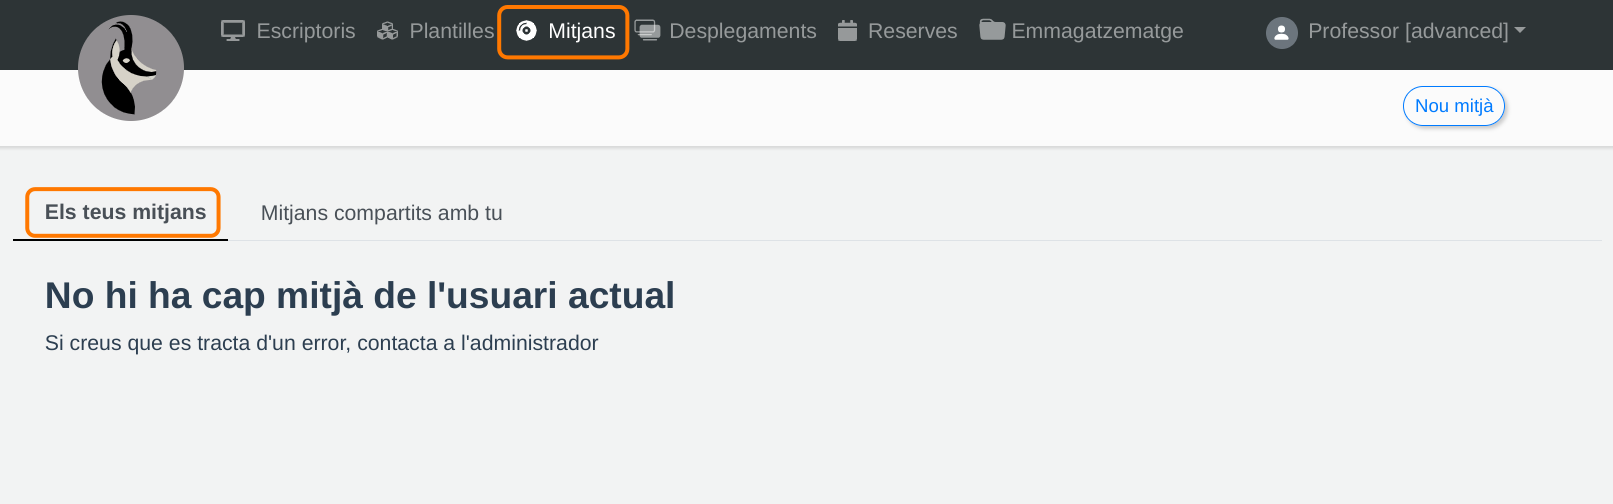Go to the Emmagatzematge label
The image size is (1613, 504).
click(x=1097, y=31)
